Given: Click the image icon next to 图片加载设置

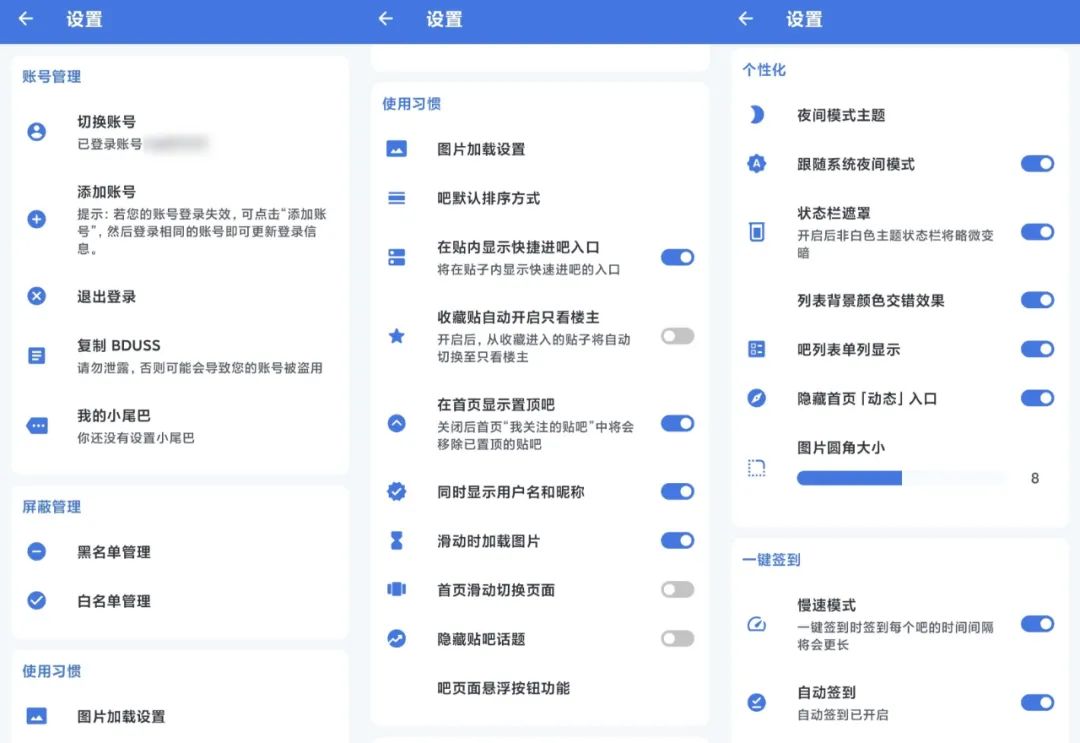Looking at the screenshot, I should (396, 150).
